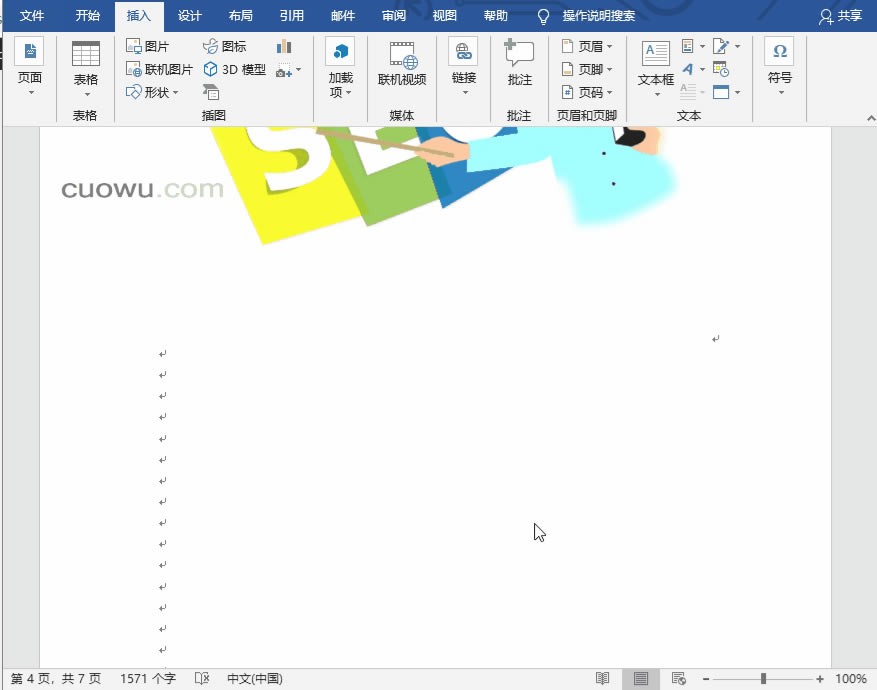
Task: Select Print Layout view button
Action: click(x=641, y=679)
